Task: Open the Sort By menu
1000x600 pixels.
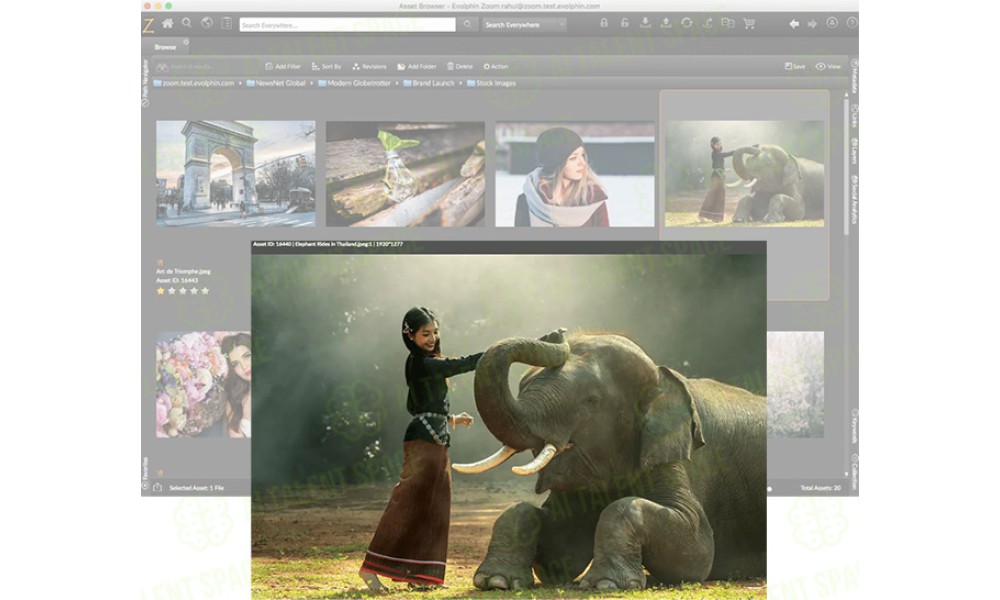Action: [x=327, y=66]
